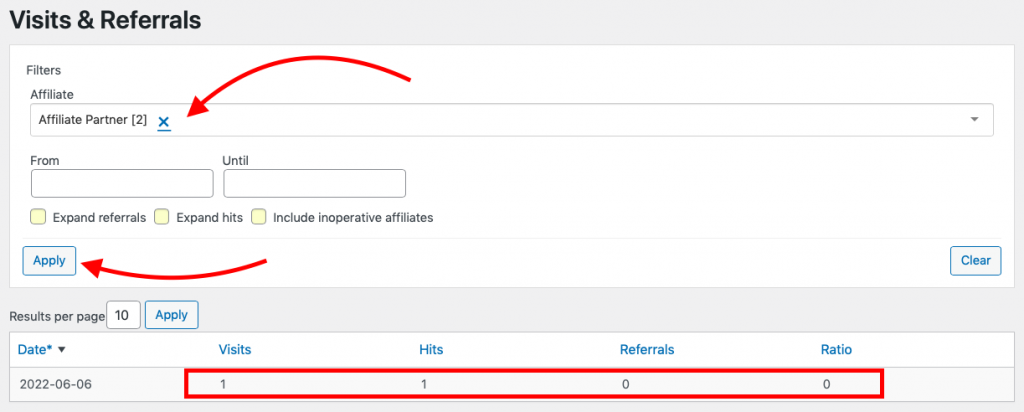Click the Include inoperative affiliates label

point(353,217)
